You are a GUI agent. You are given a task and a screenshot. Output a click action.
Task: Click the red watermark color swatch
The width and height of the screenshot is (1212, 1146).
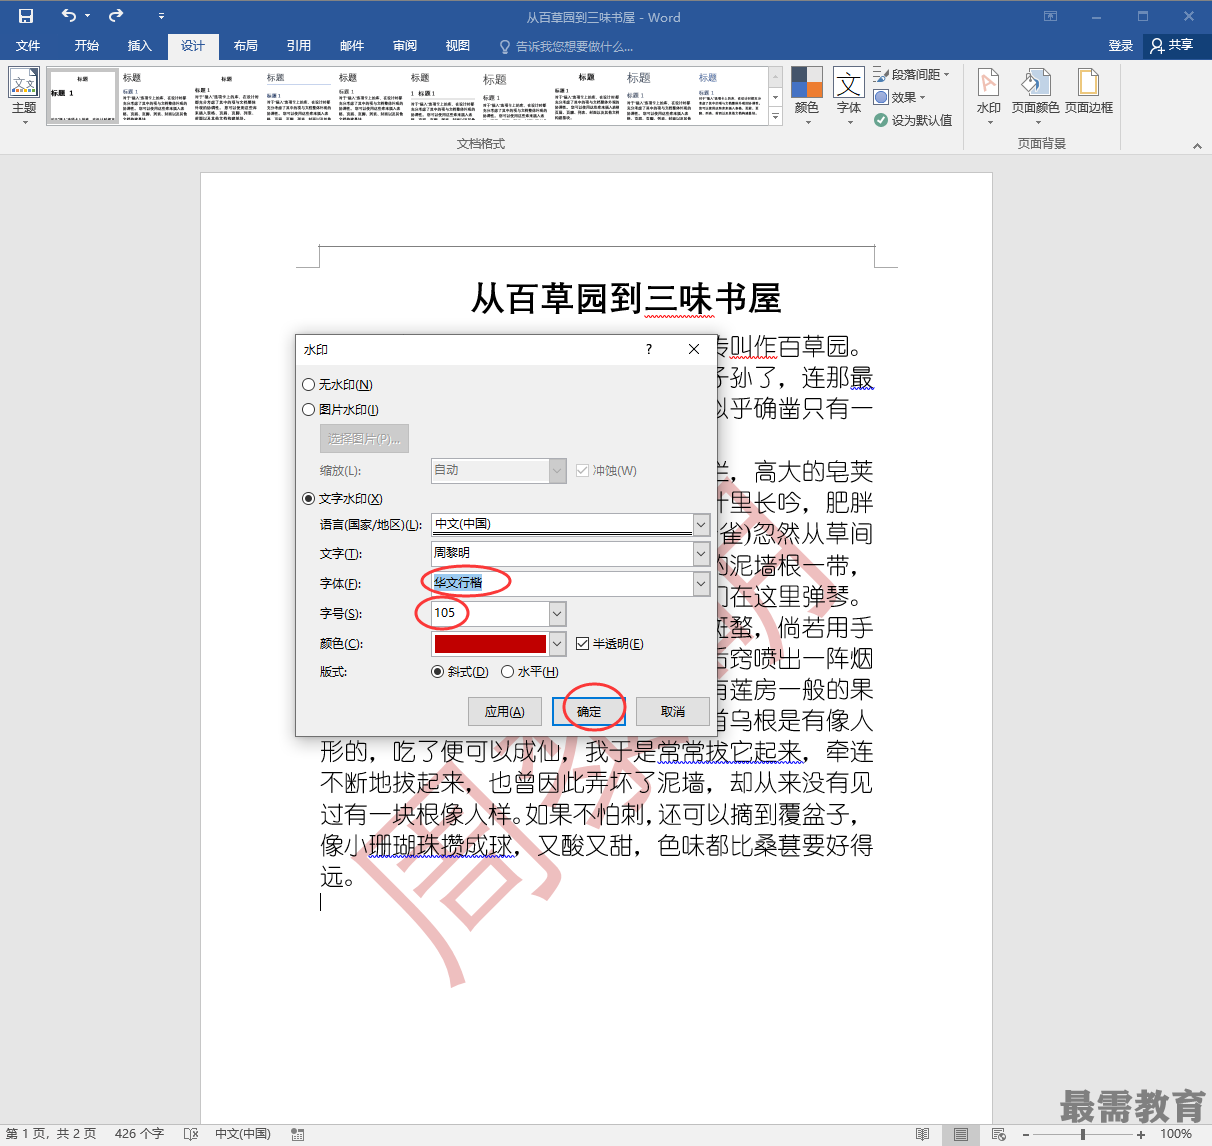tap(490, 643)
